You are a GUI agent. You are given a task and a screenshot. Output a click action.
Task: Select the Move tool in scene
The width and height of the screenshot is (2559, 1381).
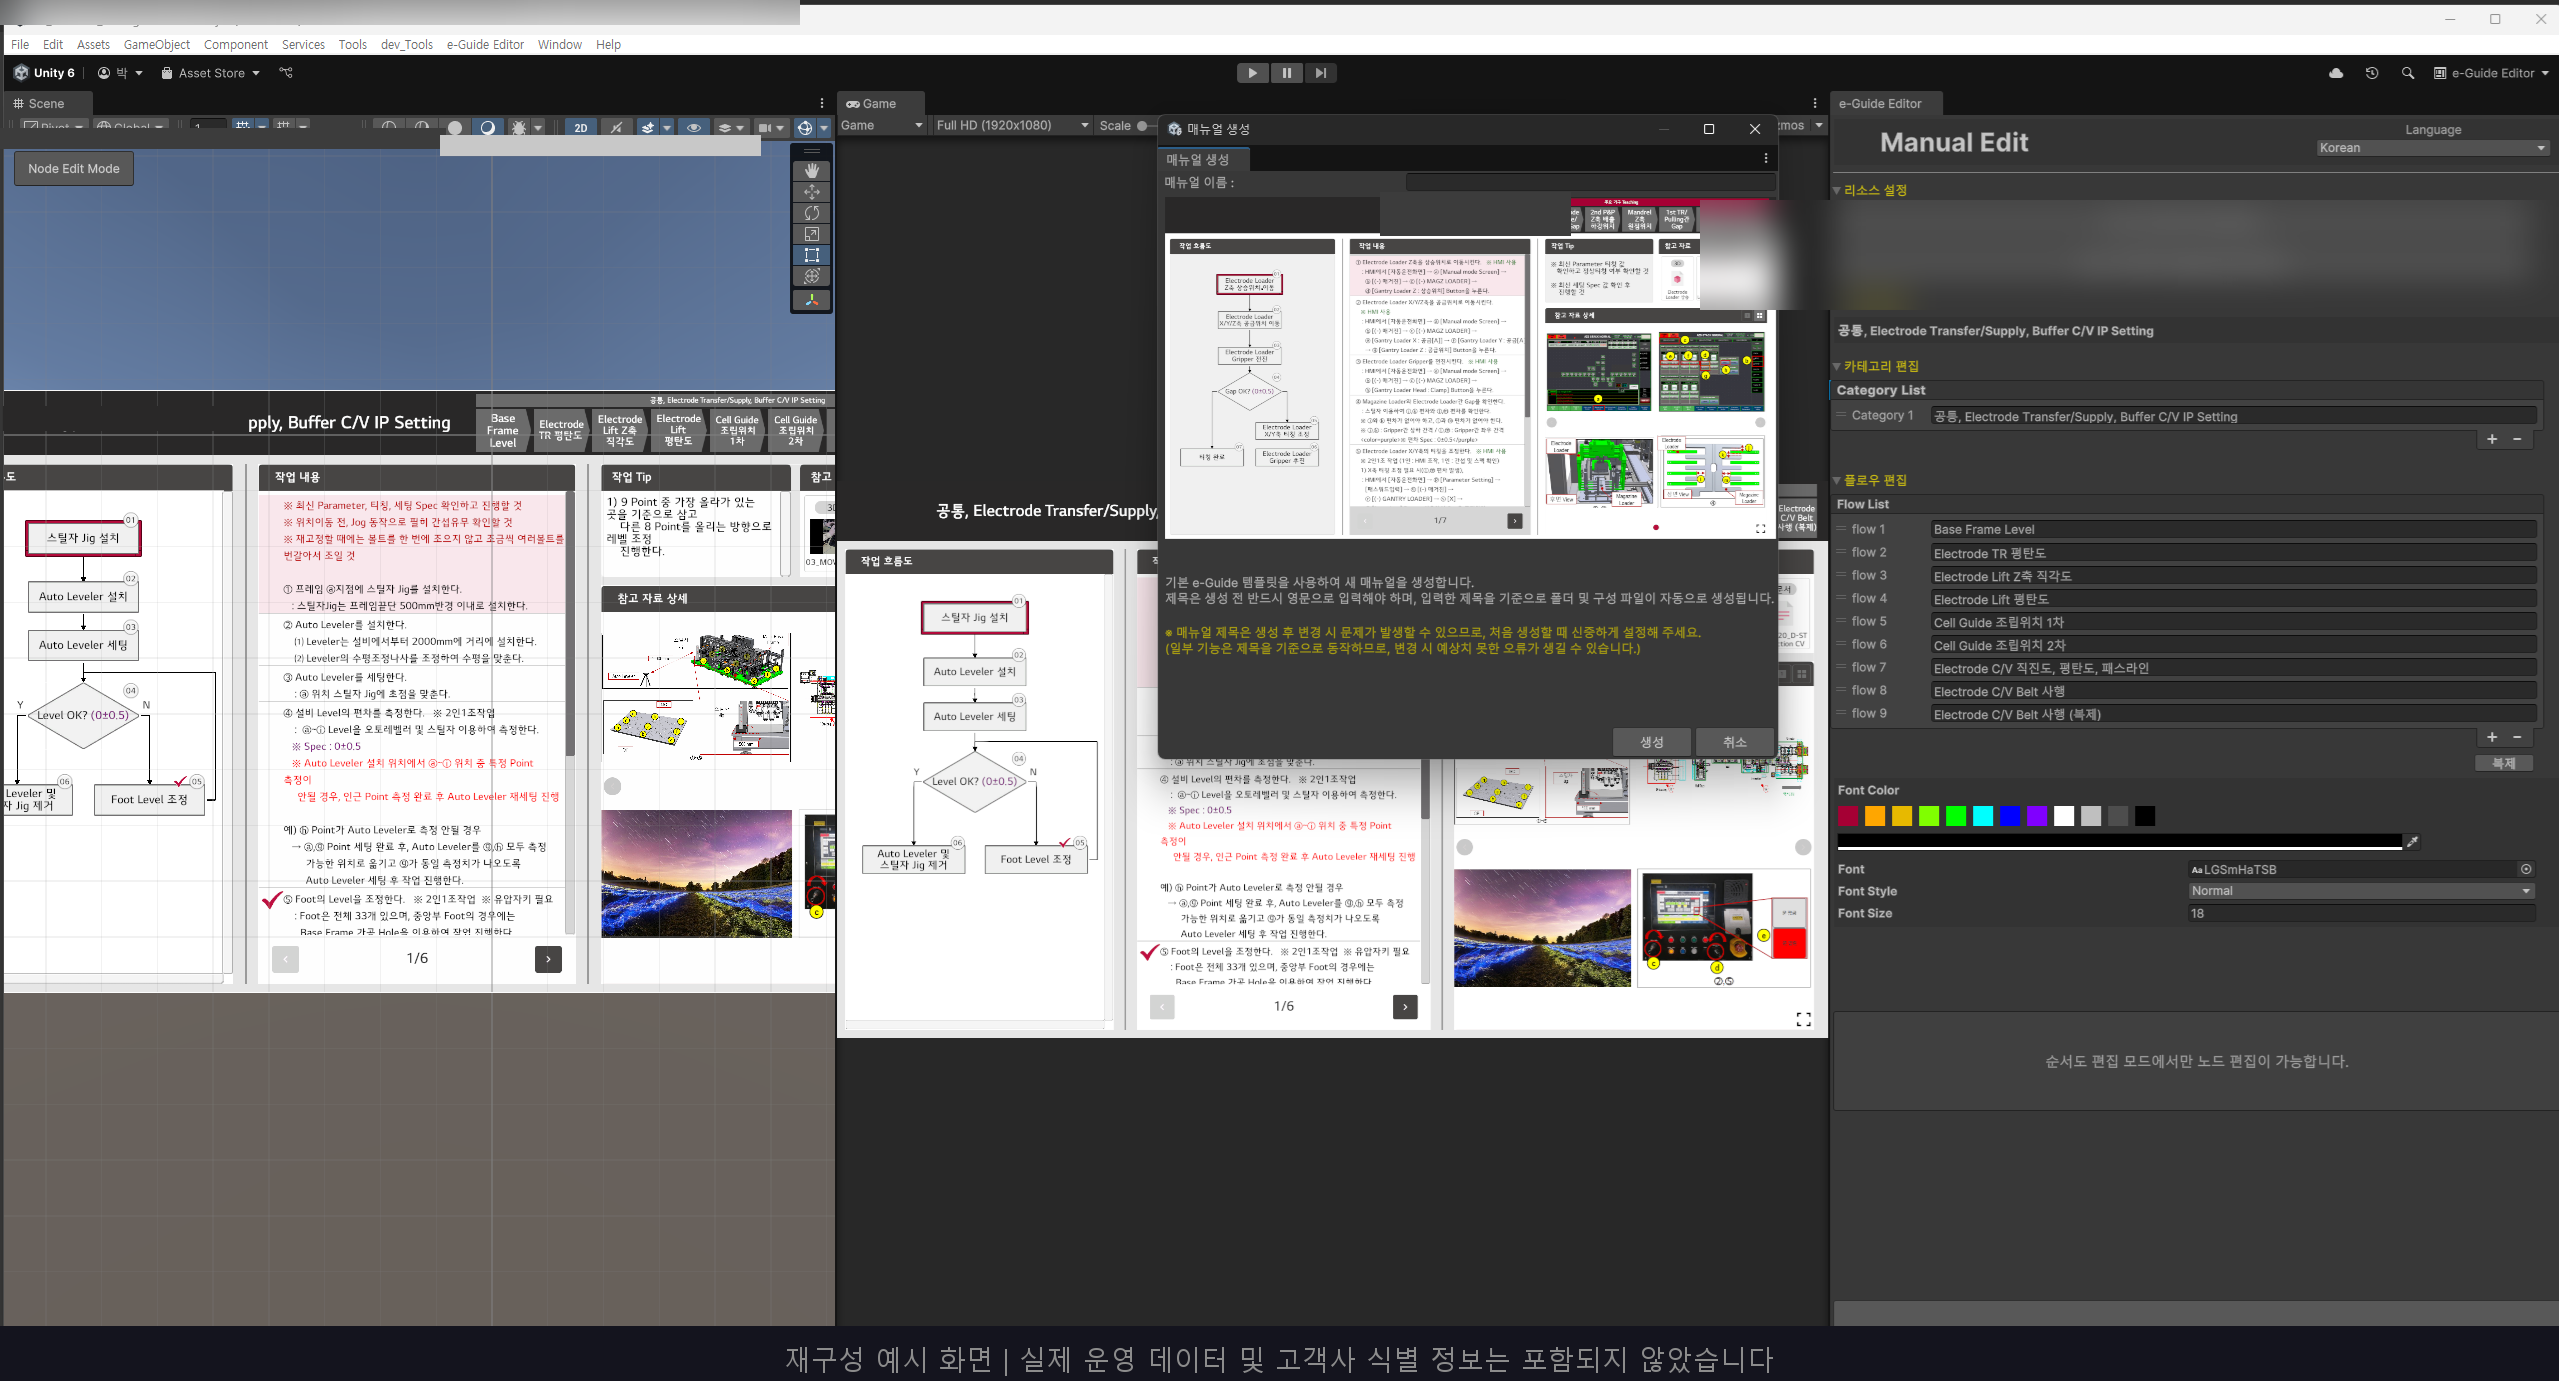(812, 192)
